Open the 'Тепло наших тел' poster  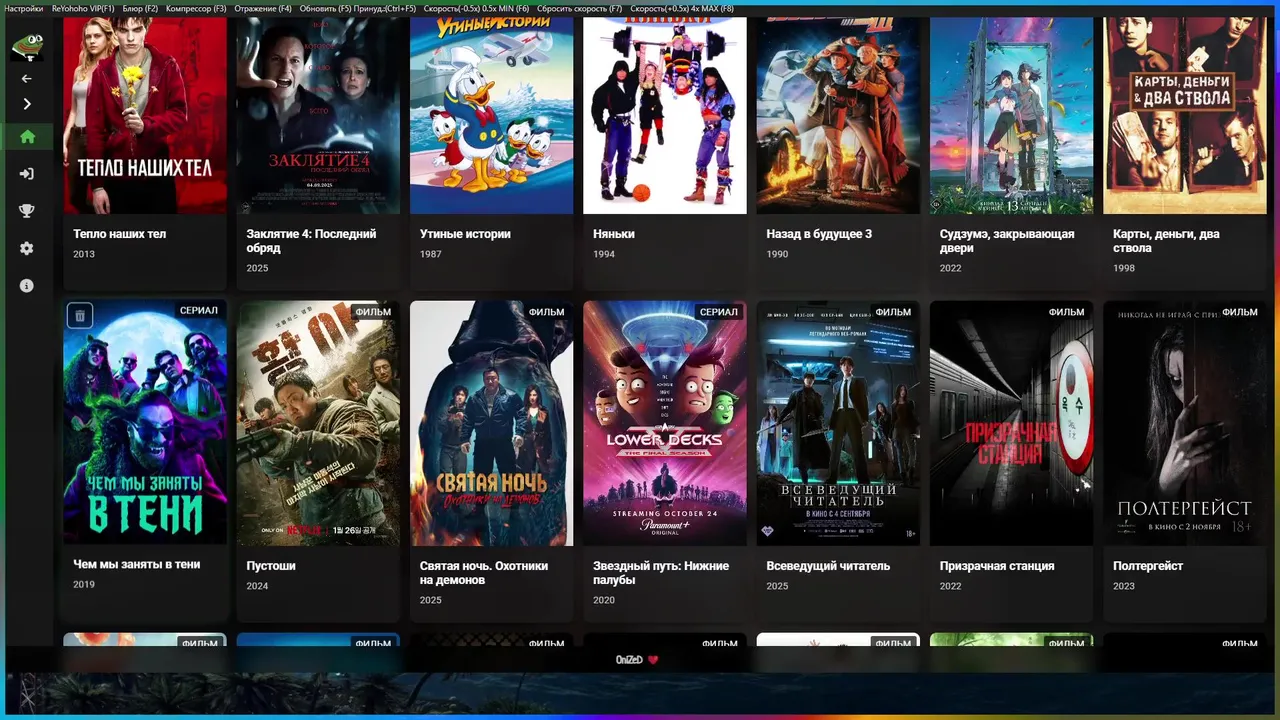click(x=145, y=115)
